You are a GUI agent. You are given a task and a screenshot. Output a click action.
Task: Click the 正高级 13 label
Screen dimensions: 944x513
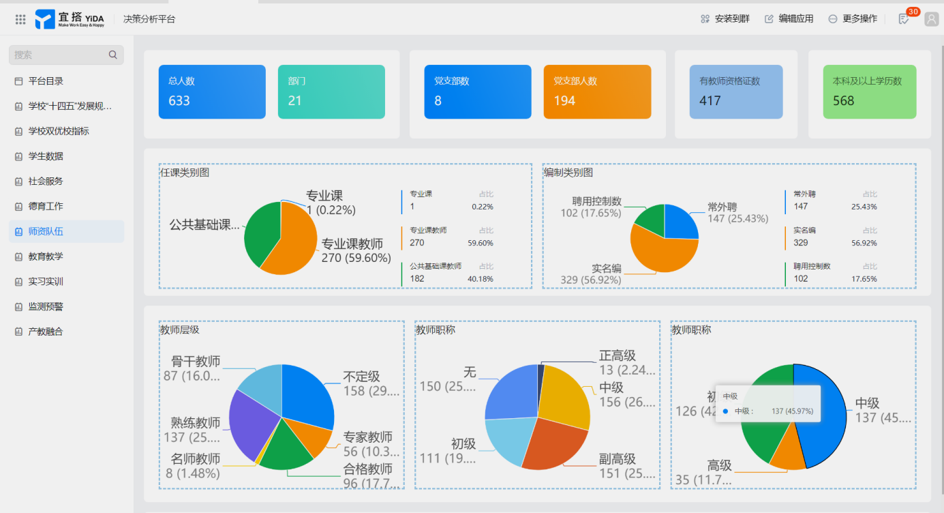(627, 362)
